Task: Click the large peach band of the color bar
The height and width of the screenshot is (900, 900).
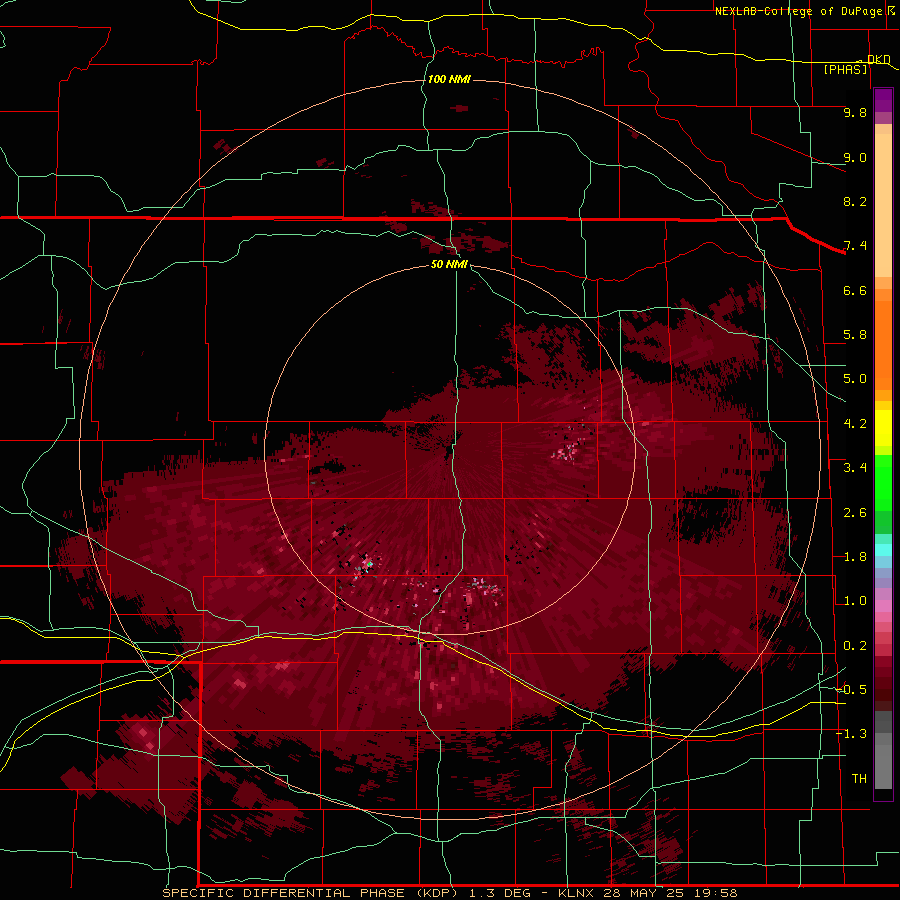Action: pyautogui.click(x=883, y=205)
